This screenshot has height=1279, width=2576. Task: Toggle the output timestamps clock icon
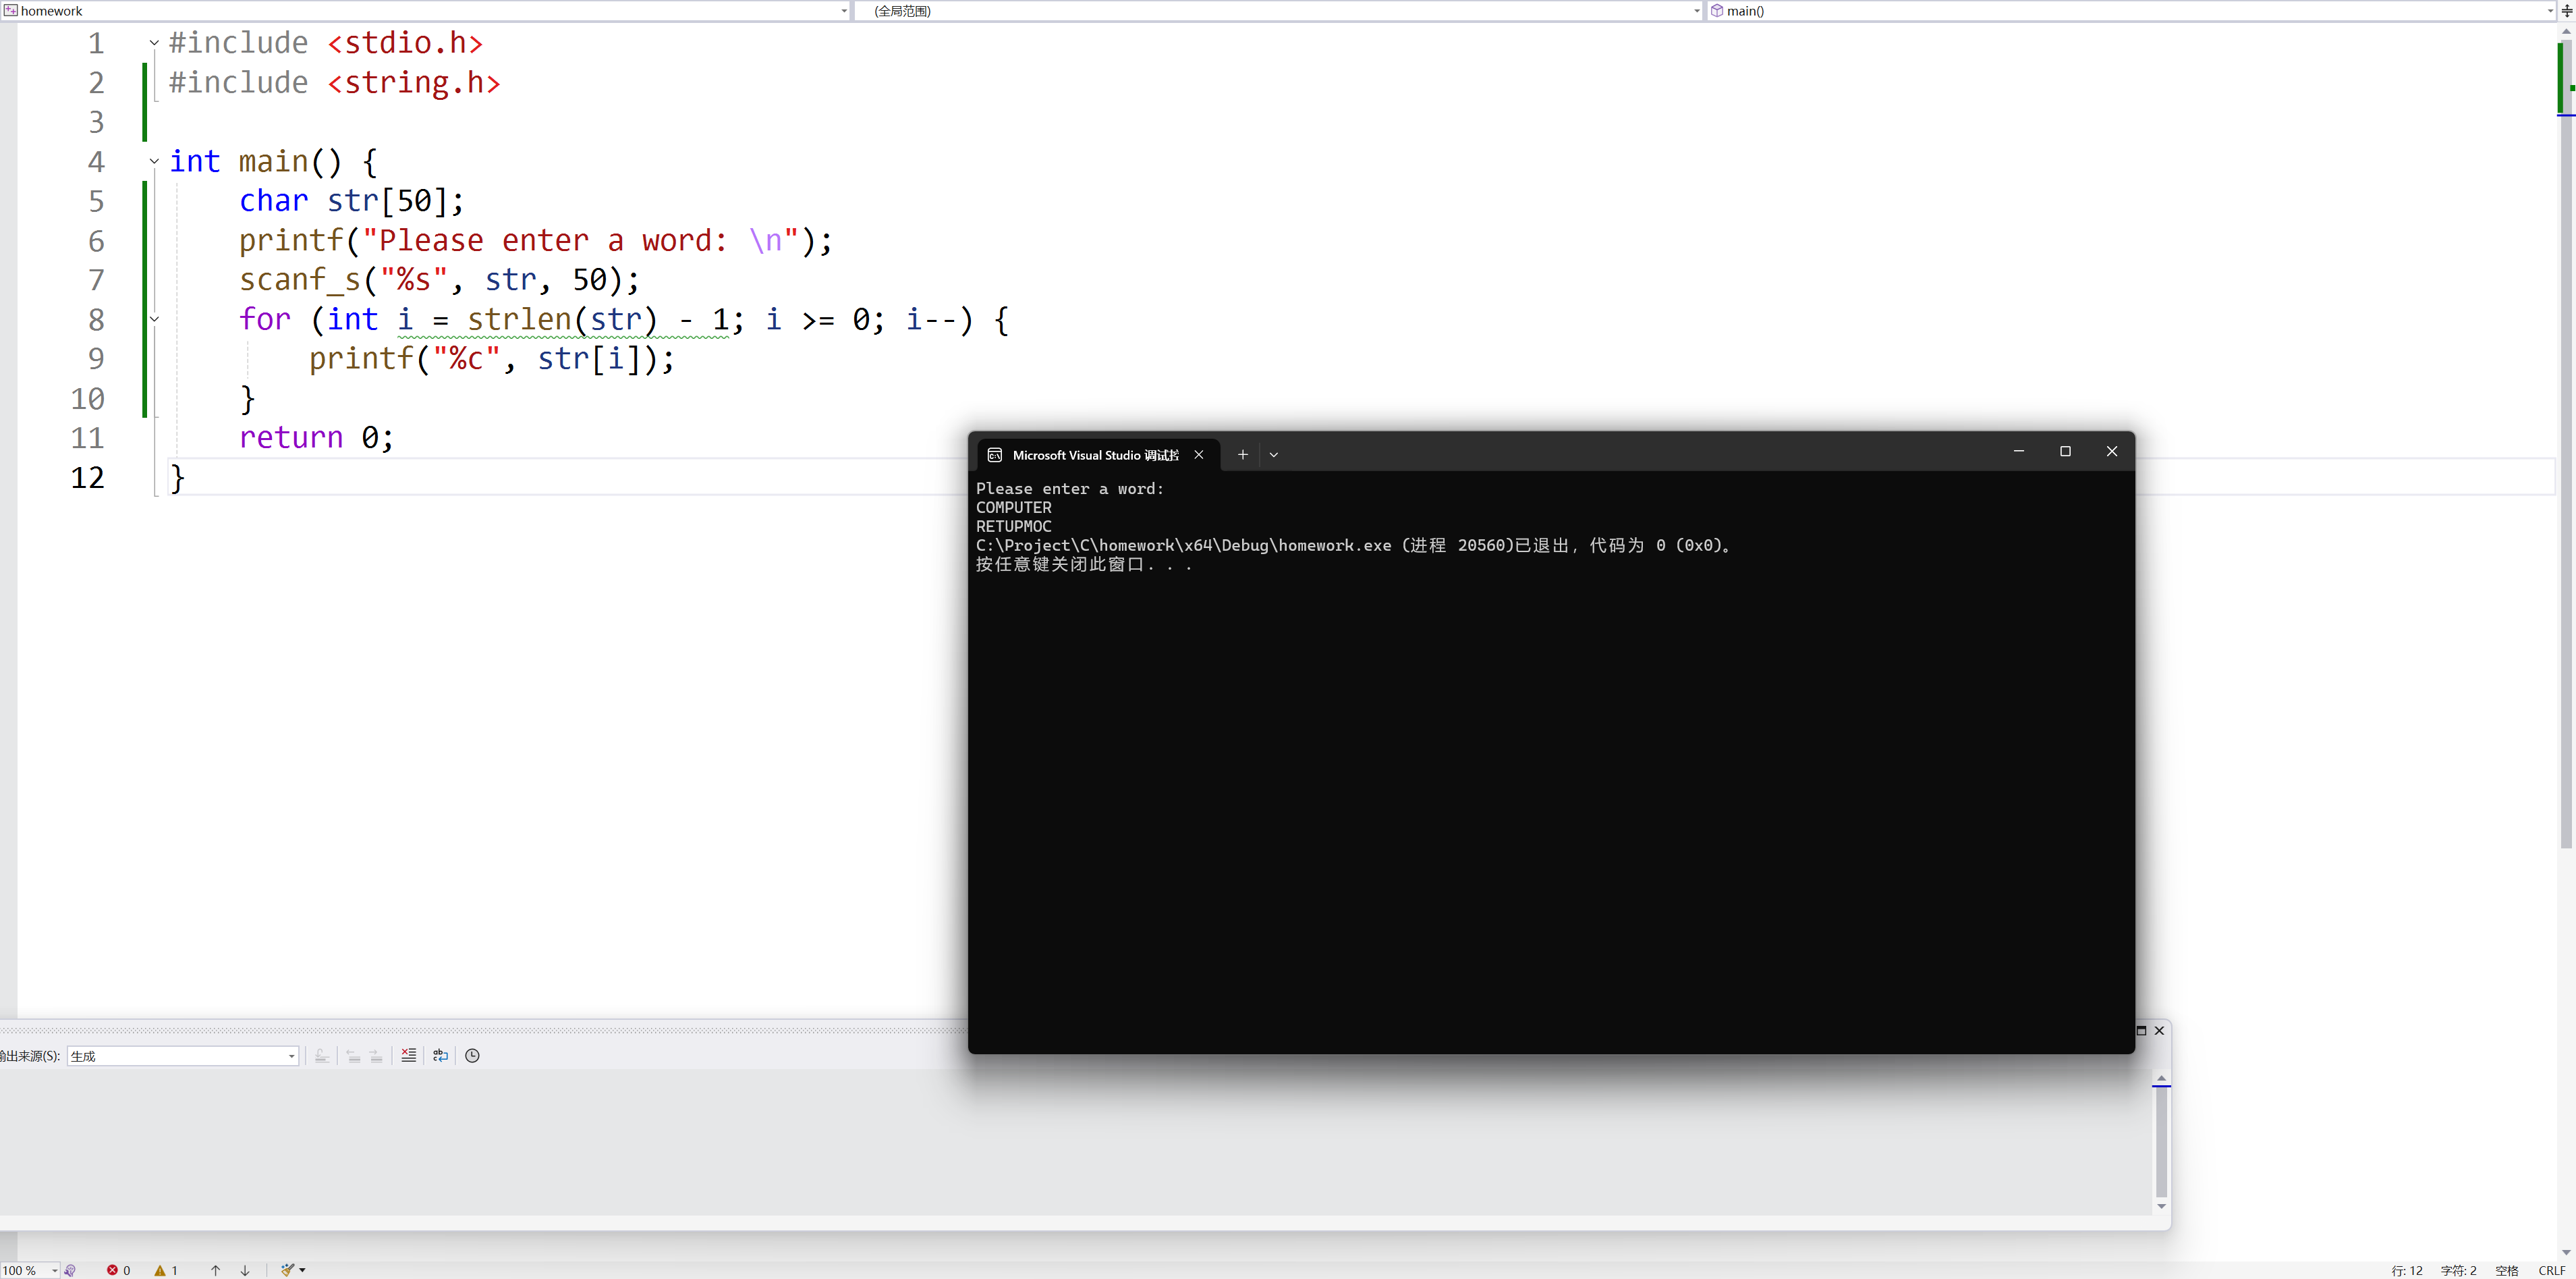(x=472, y=1055)
